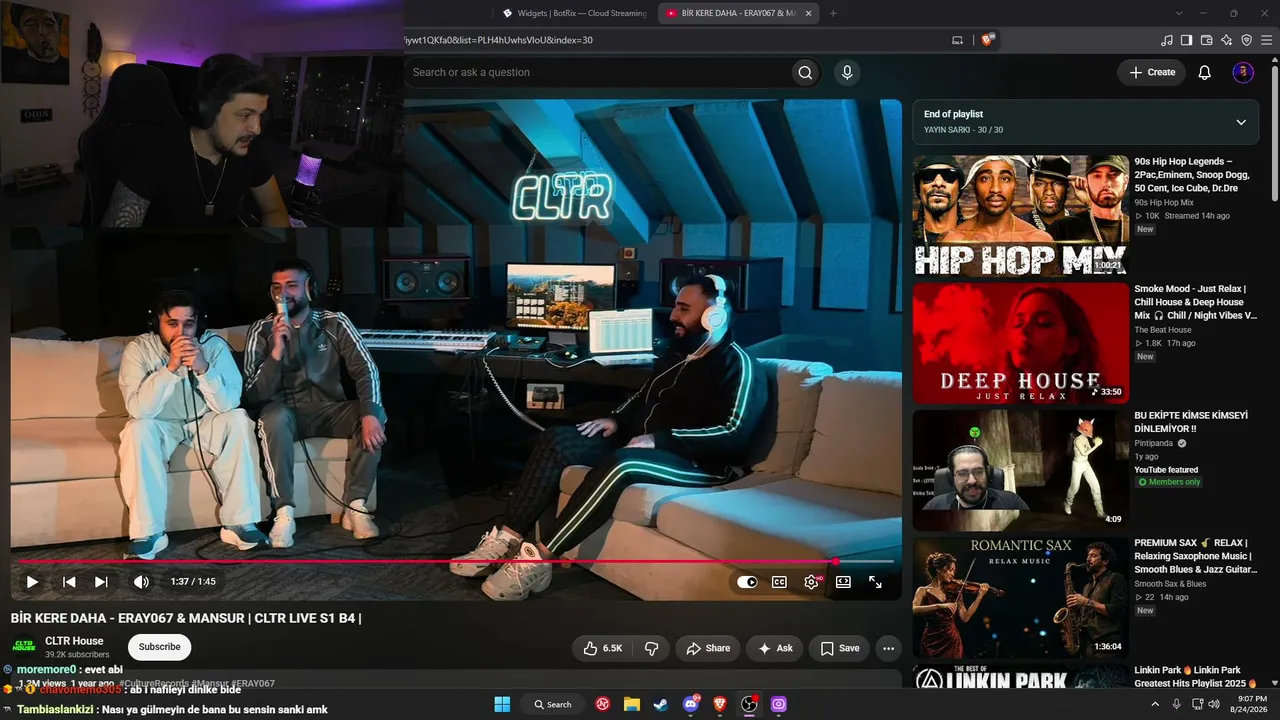Click the Pintipanda channel name
1280x720 pixels.
click(x=1154, y=443)
